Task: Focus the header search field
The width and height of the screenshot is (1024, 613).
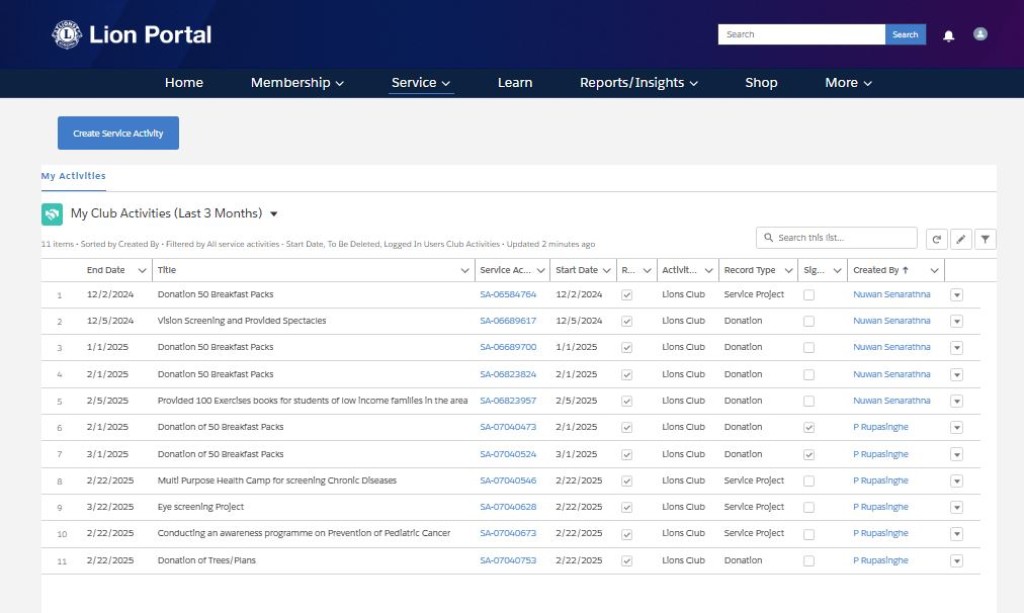Action: [801, 35]
